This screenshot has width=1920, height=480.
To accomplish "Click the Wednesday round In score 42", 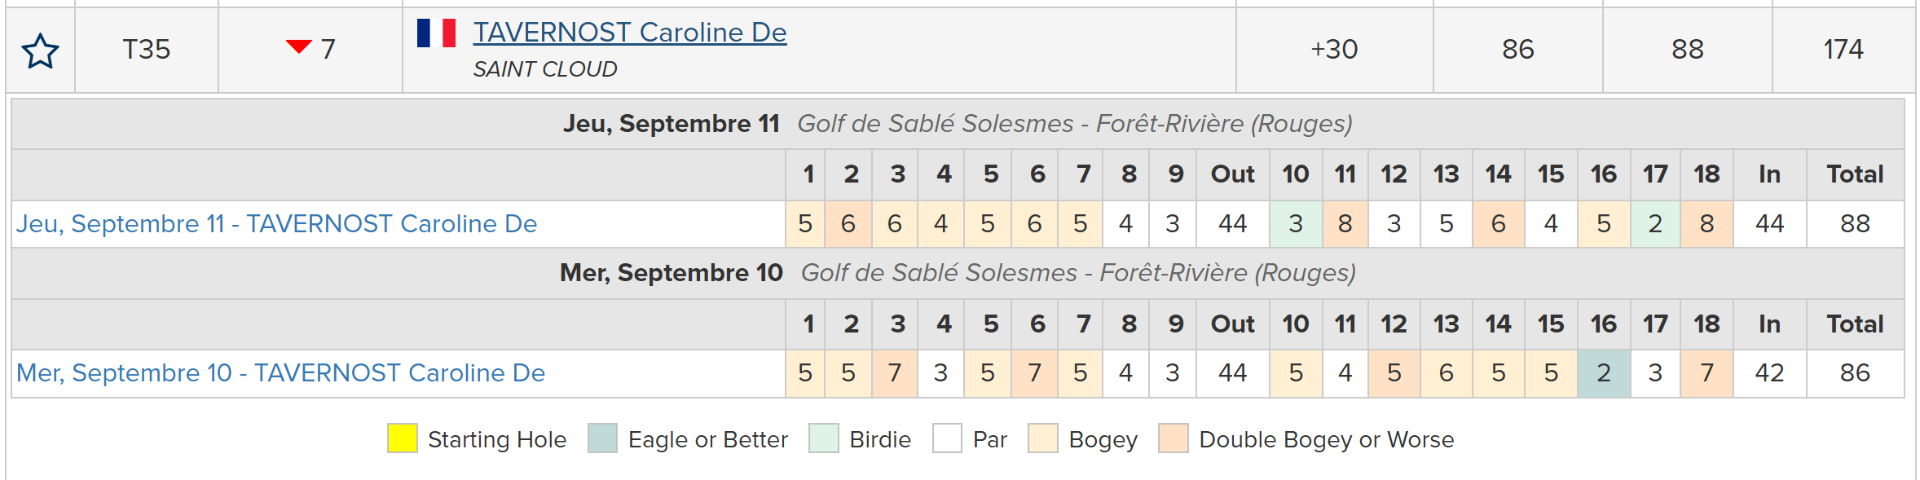I will click(1770, 373).
